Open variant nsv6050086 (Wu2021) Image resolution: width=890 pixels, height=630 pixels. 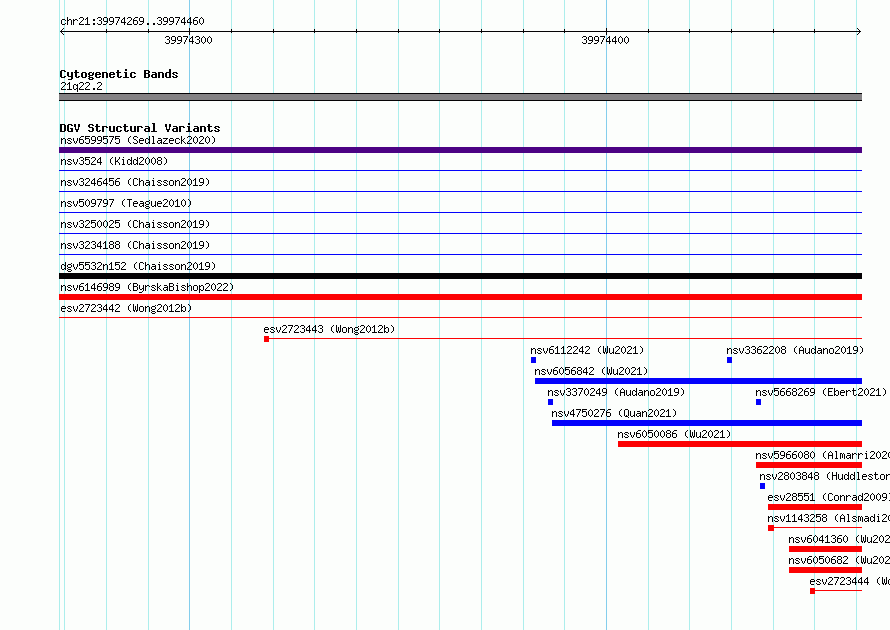tap(674, 434)
